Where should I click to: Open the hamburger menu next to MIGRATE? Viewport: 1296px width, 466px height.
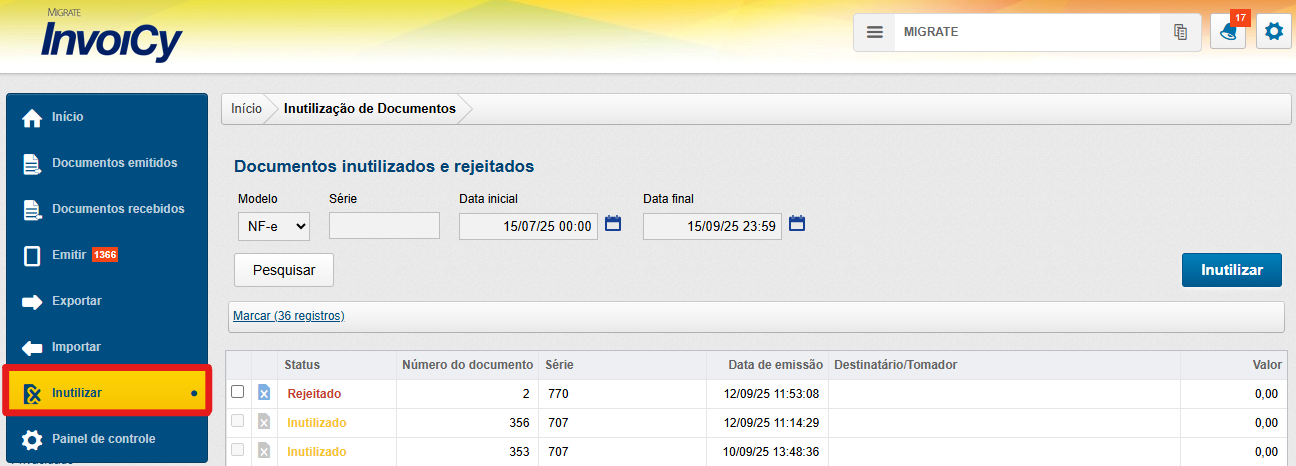tap(874, 32)
